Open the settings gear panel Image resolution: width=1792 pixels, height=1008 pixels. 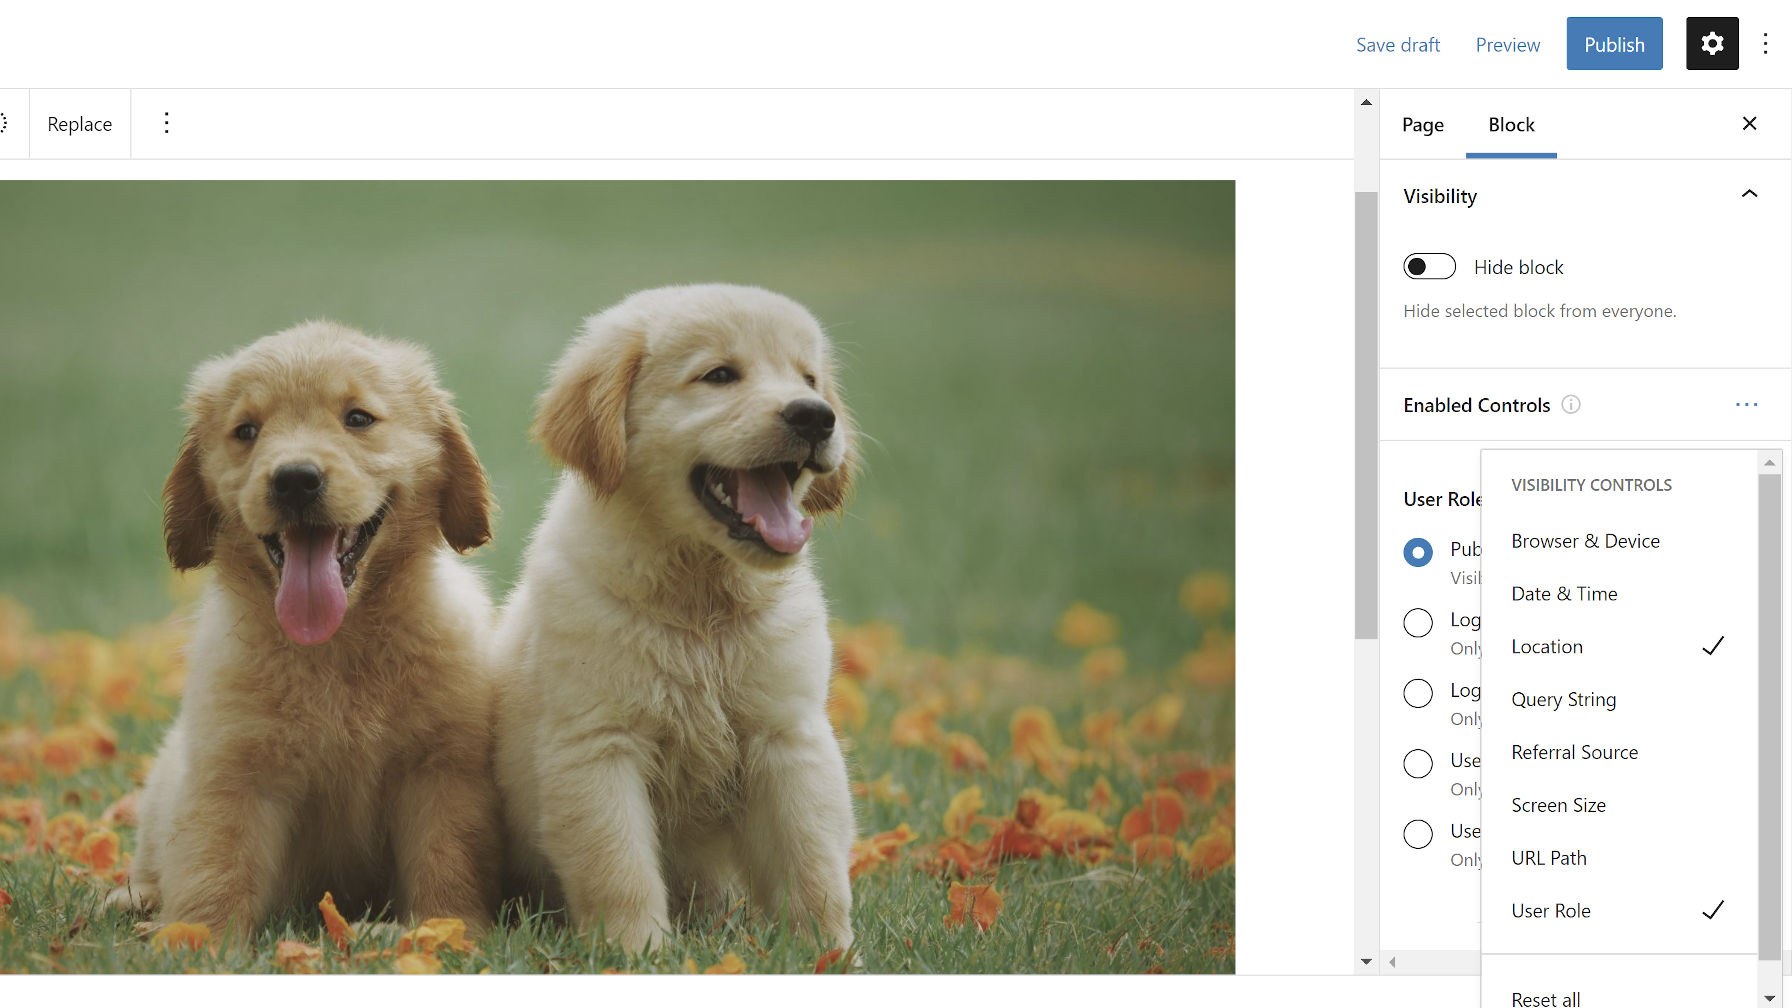click(1711, 44)
